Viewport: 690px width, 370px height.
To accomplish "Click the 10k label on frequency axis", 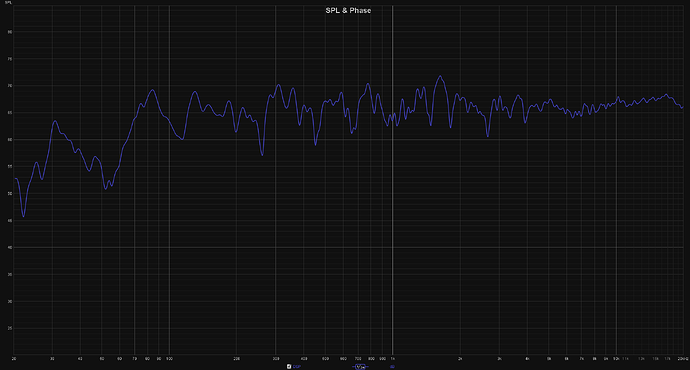I will [616, 359].
